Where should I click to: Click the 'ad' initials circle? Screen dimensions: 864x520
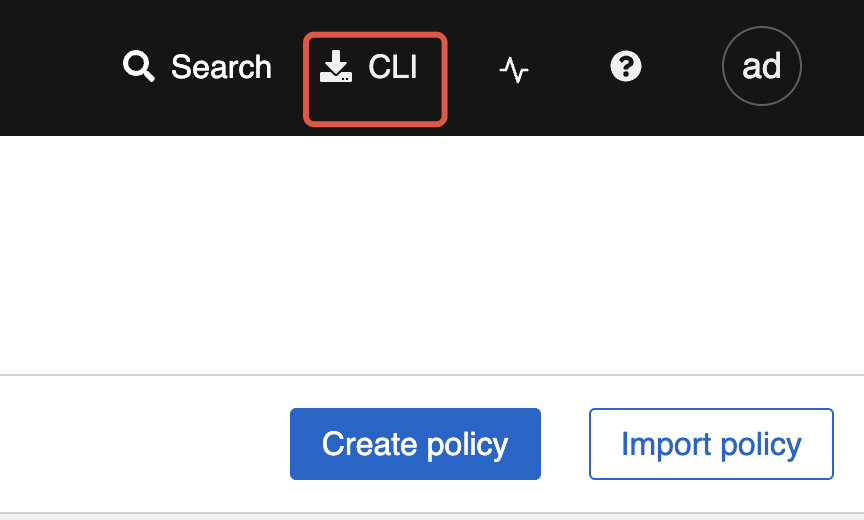point(761,66)
